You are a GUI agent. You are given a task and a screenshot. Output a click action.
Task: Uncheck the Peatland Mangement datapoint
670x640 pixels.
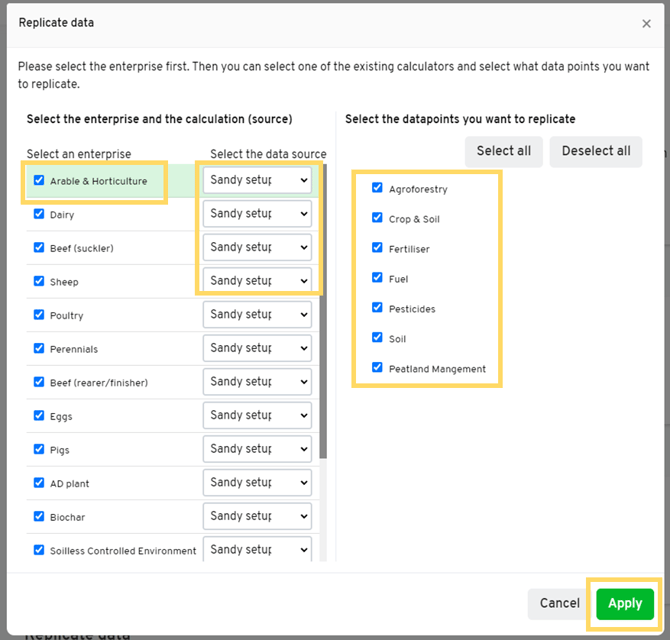tap(377, 368)
